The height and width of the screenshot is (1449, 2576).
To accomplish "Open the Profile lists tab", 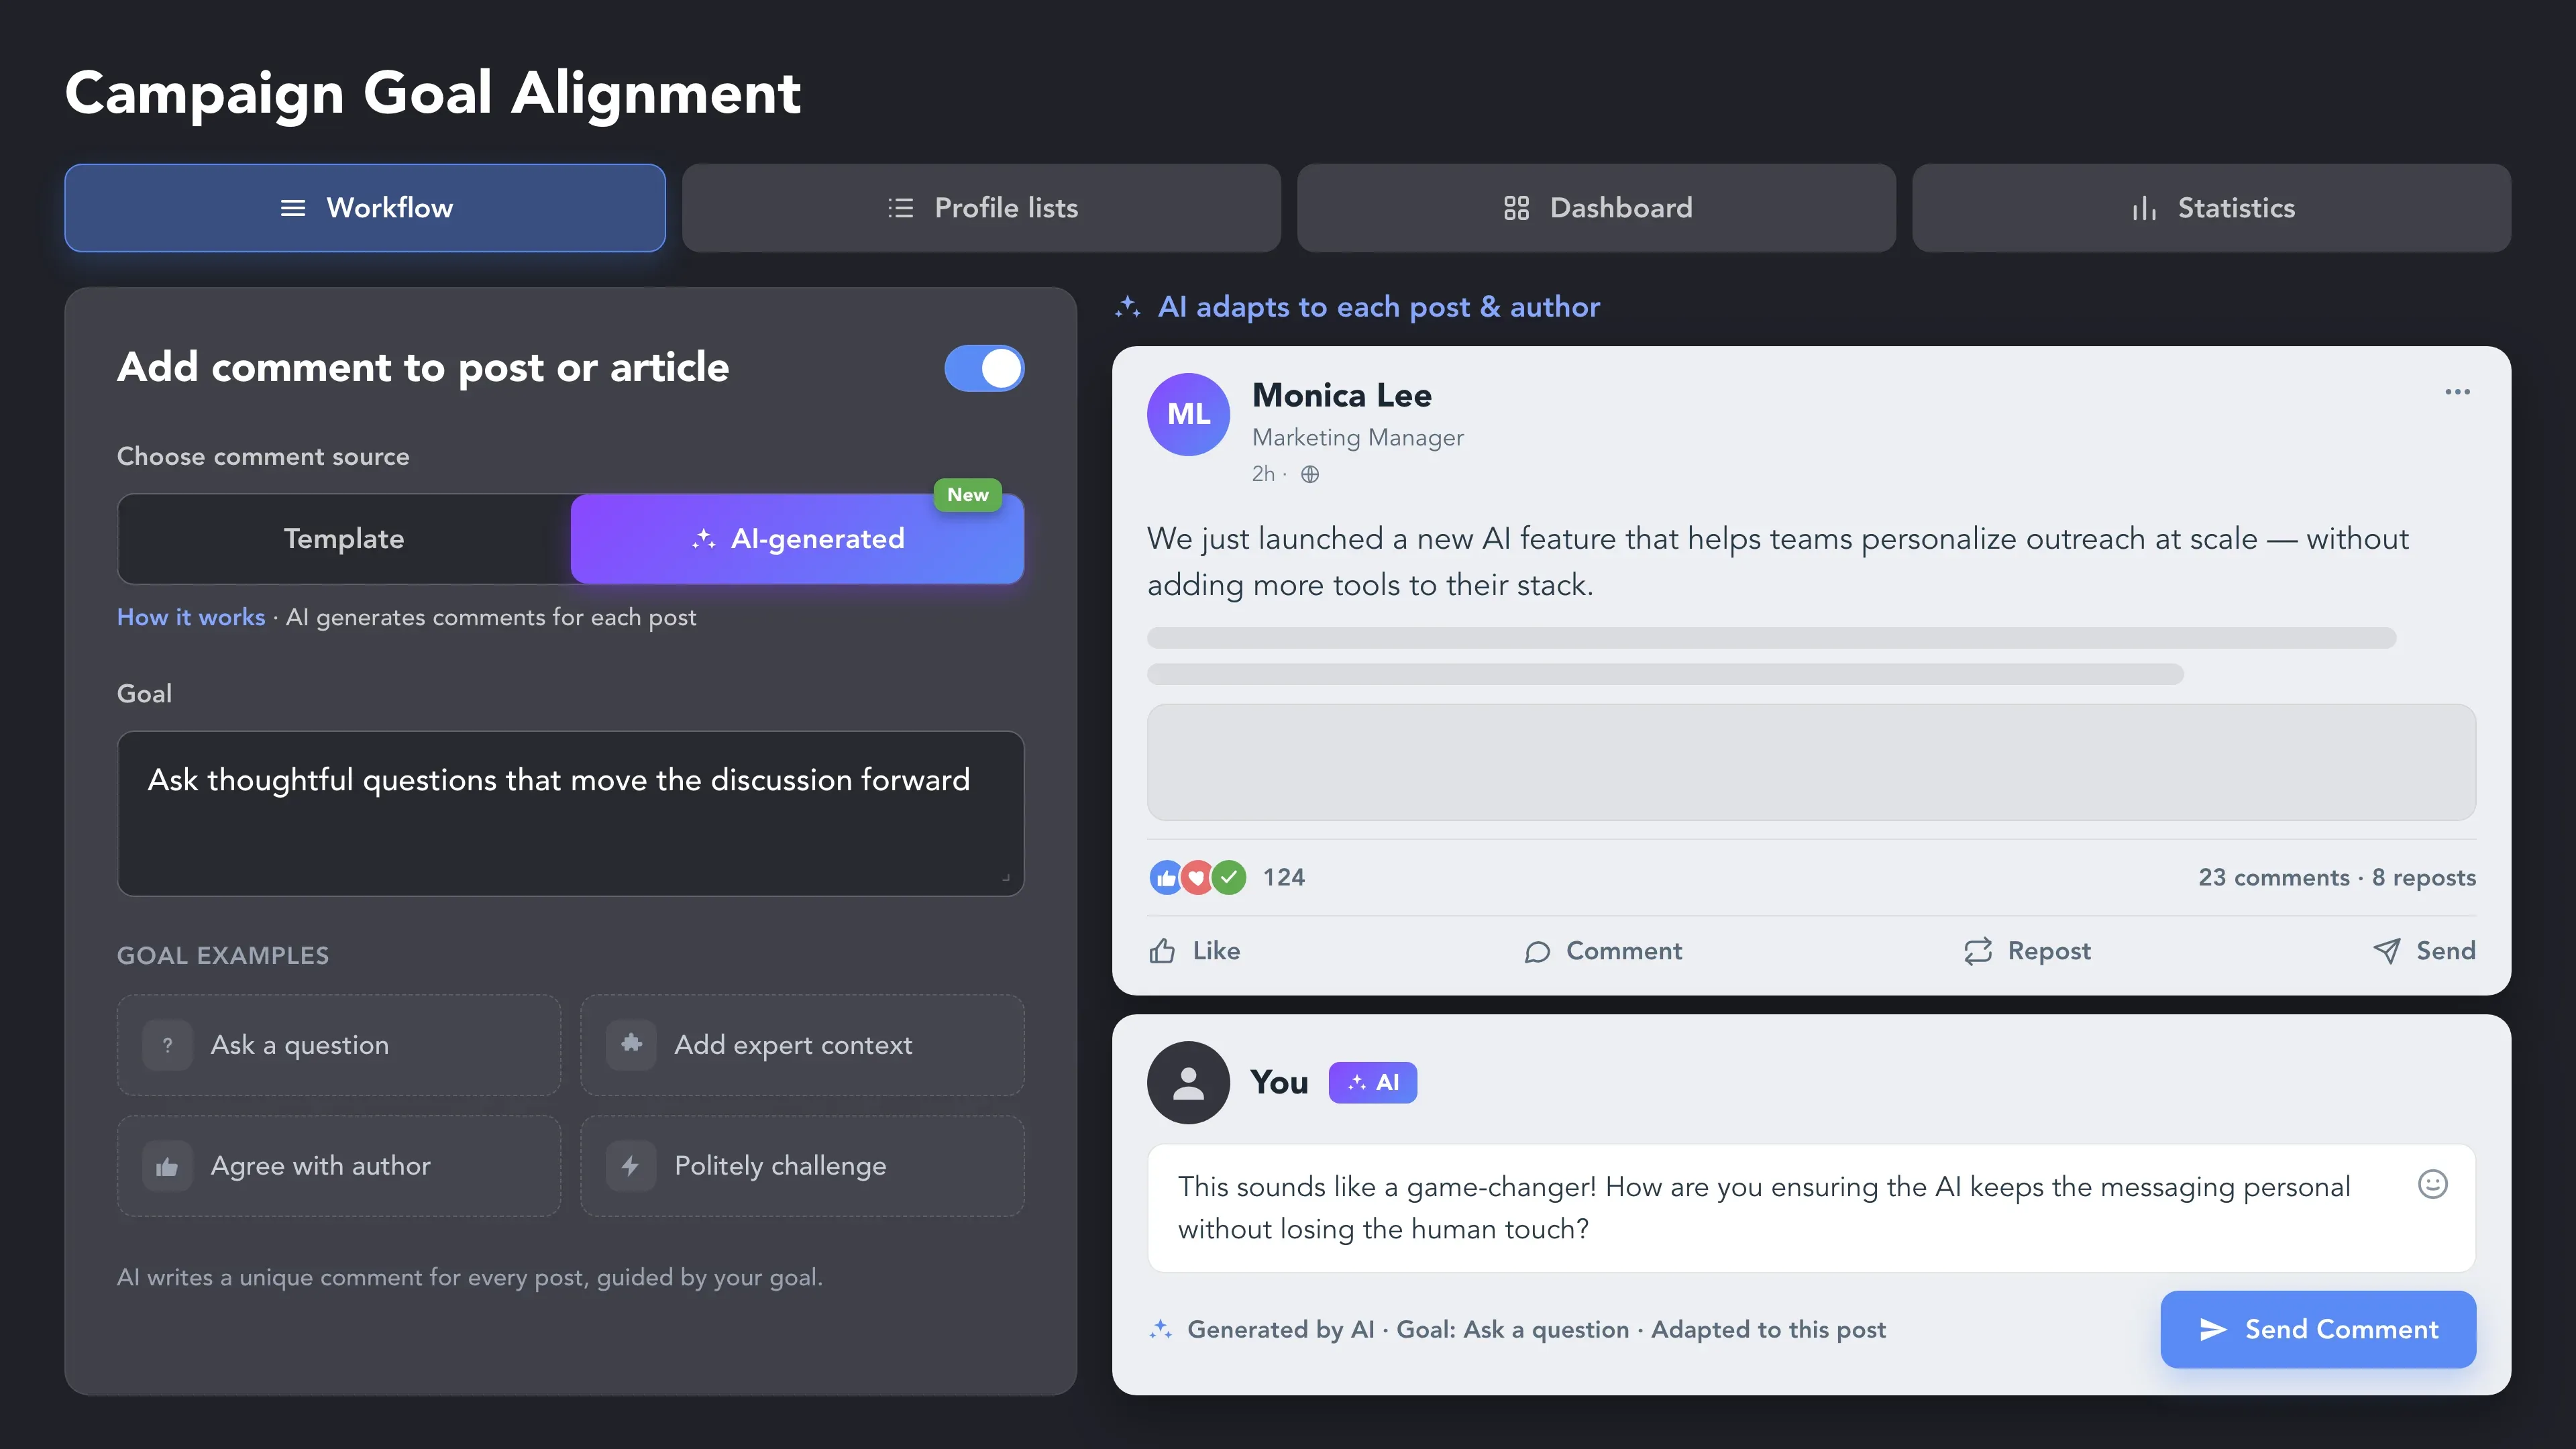I will pos(981,208).
